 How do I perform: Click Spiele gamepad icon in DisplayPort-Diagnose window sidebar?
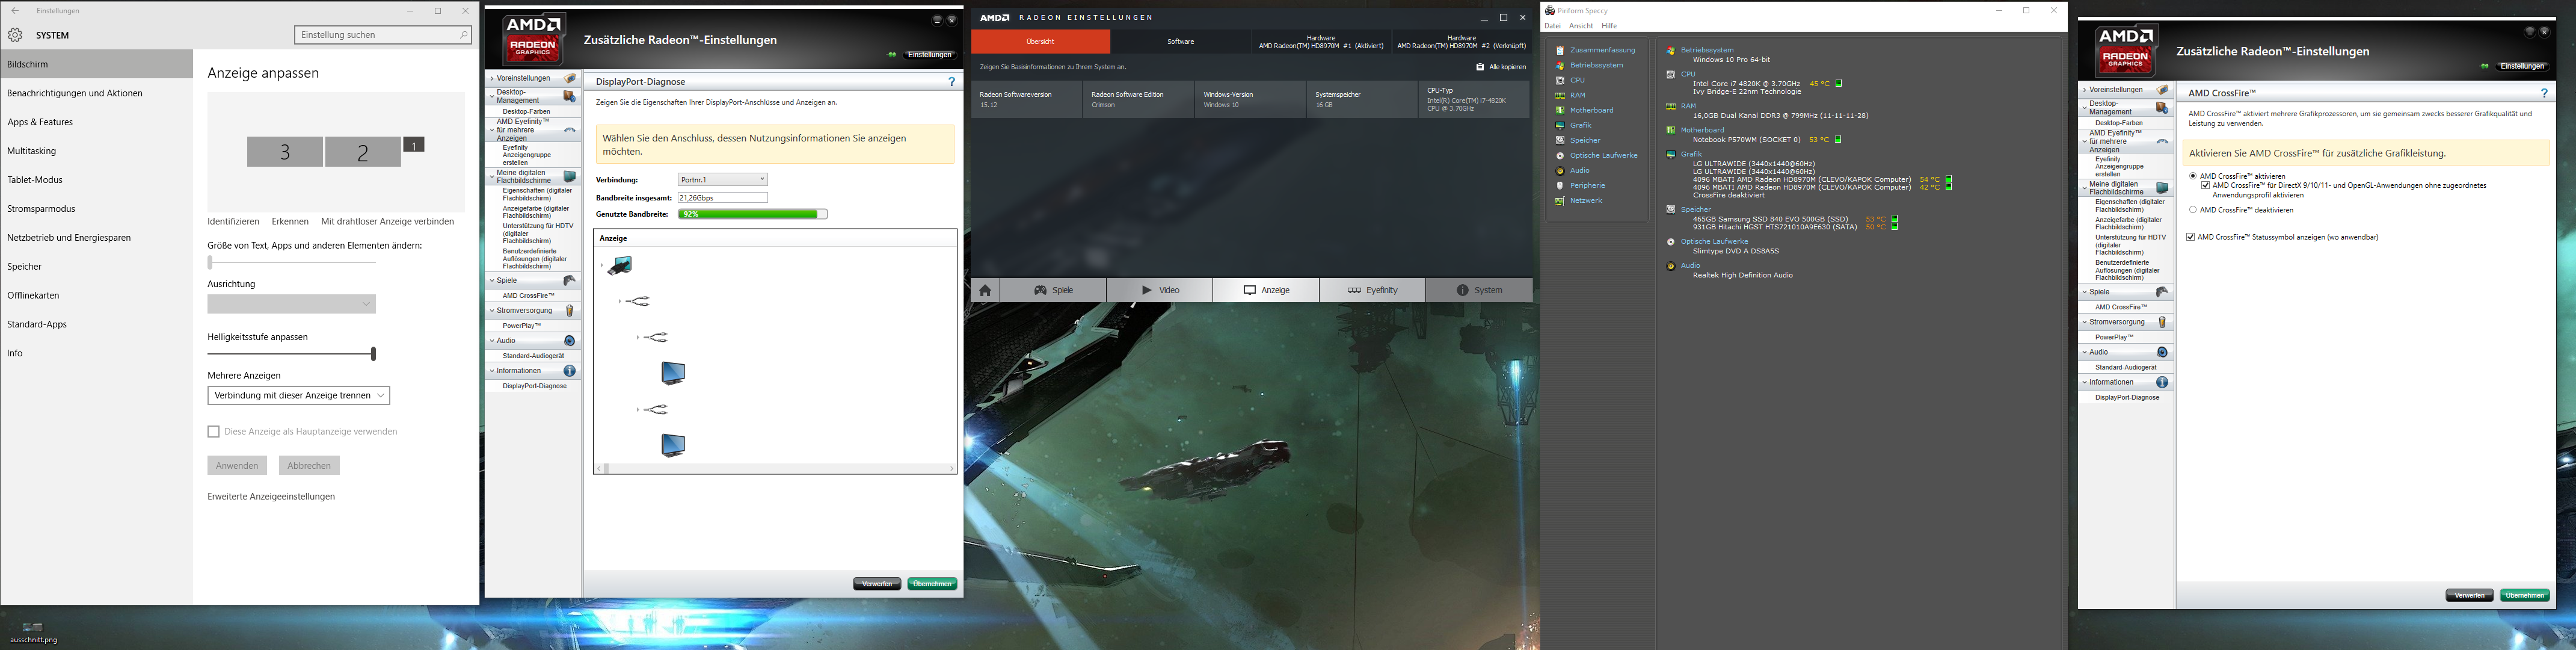coord(569,281)
